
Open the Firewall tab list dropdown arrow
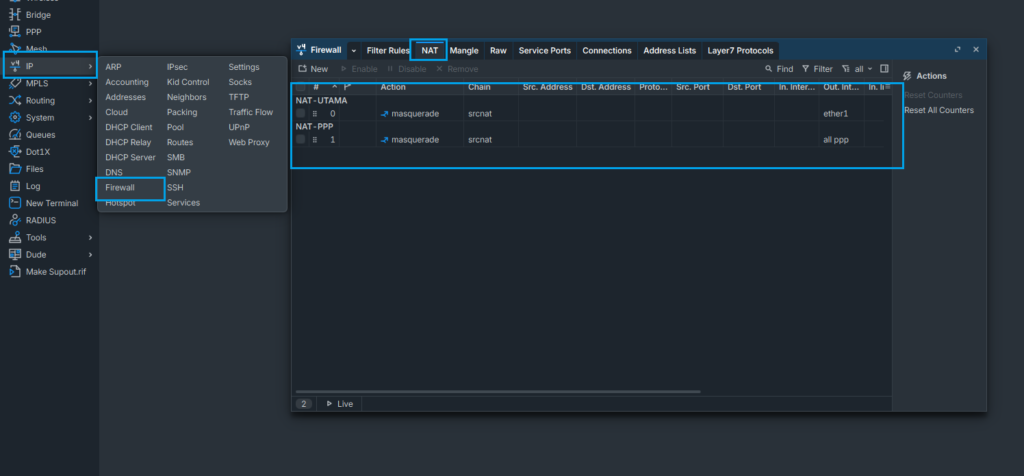(x=354, y=50)
